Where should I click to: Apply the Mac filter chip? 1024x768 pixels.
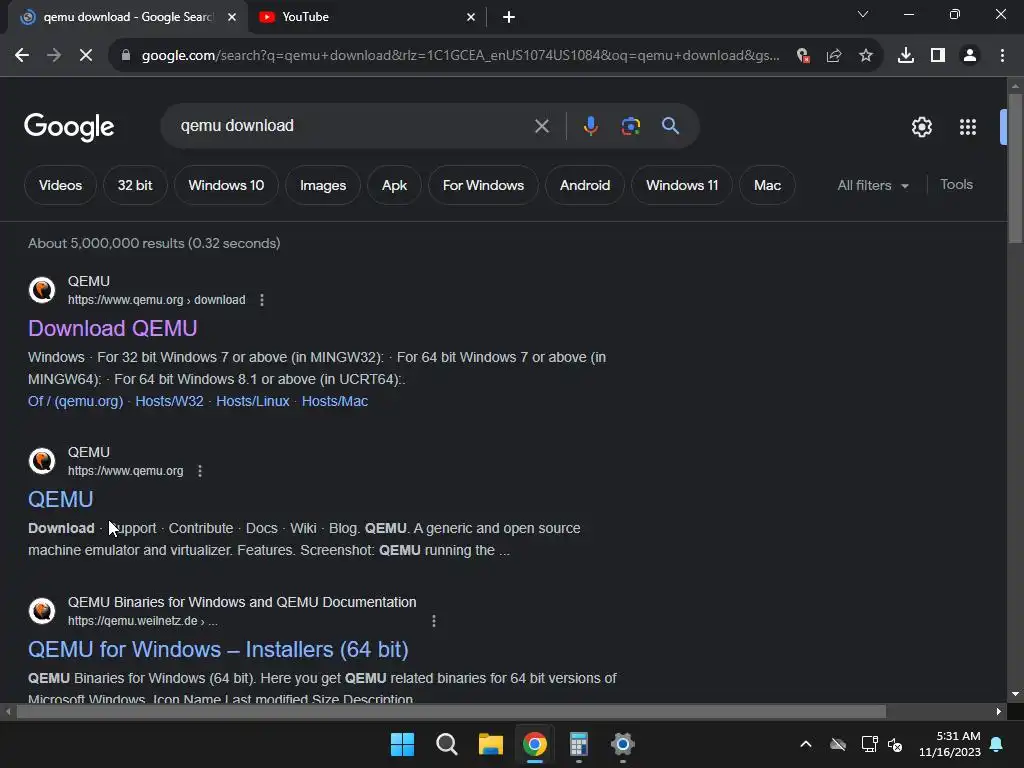point(767,185)
